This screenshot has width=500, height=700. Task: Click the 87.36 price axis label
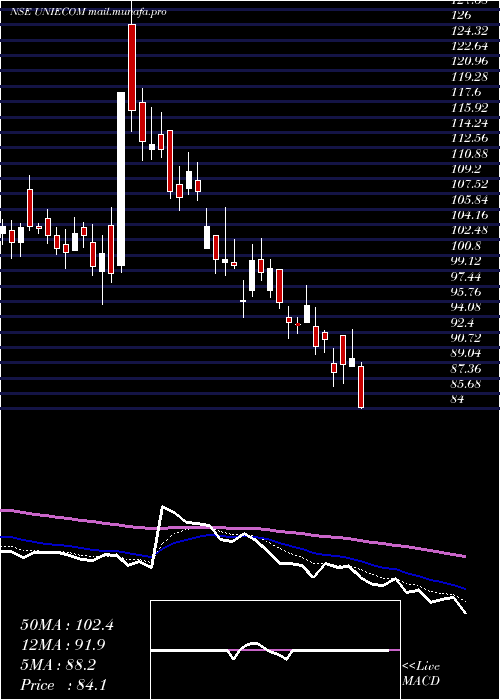[x=466, y=370]
